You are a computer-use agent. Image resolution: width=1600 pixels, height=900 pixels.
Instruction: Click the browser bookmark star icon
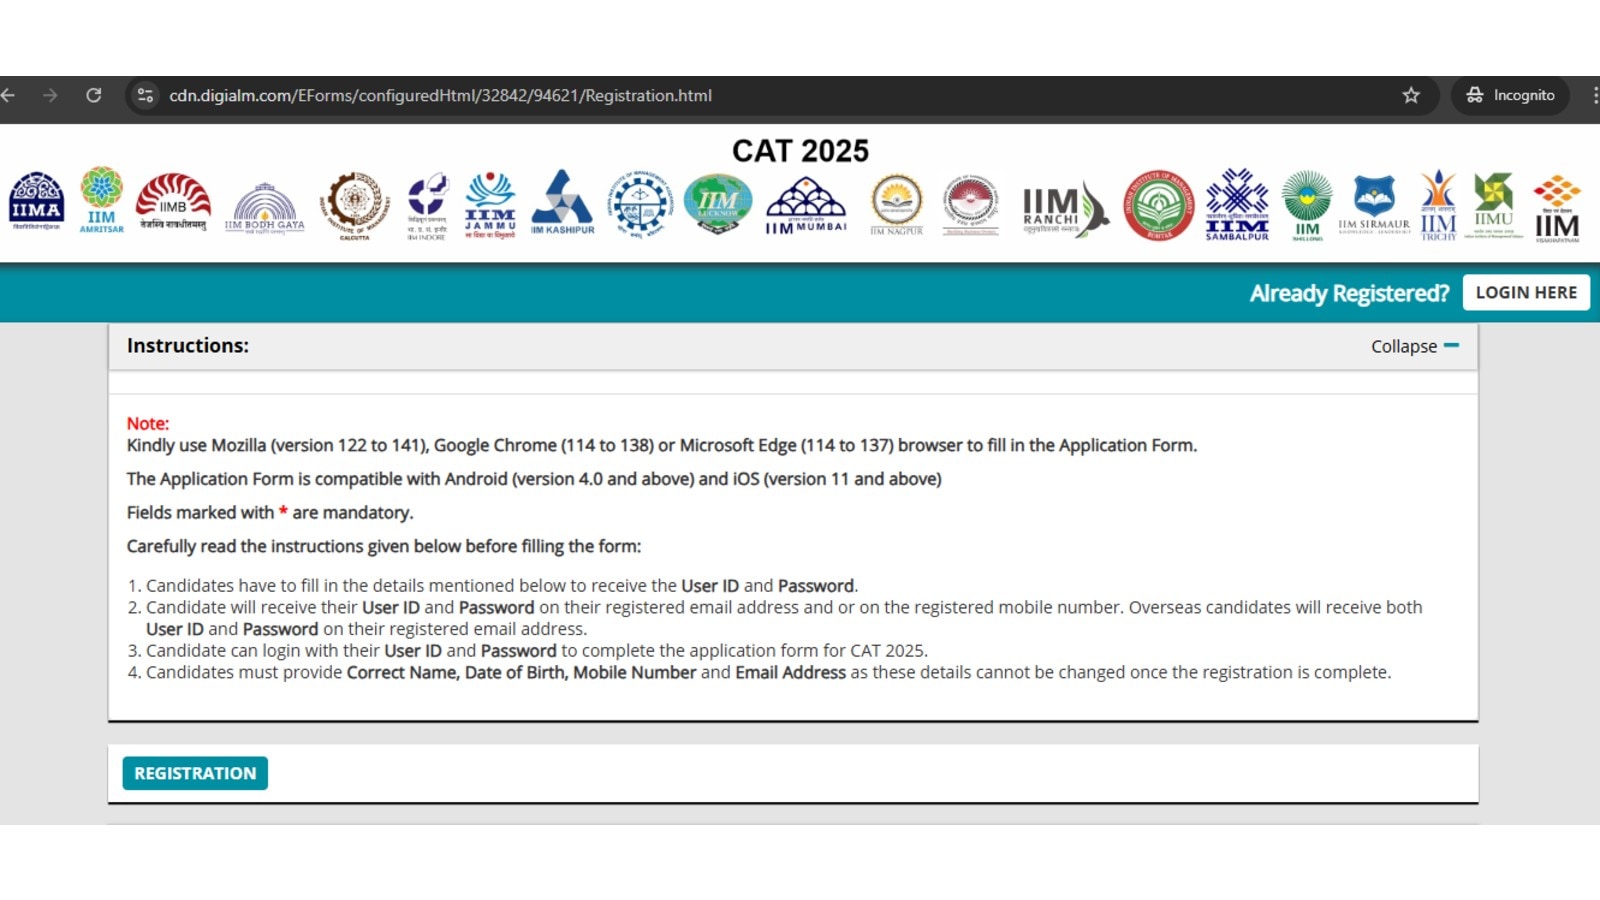click(1410, 96)
